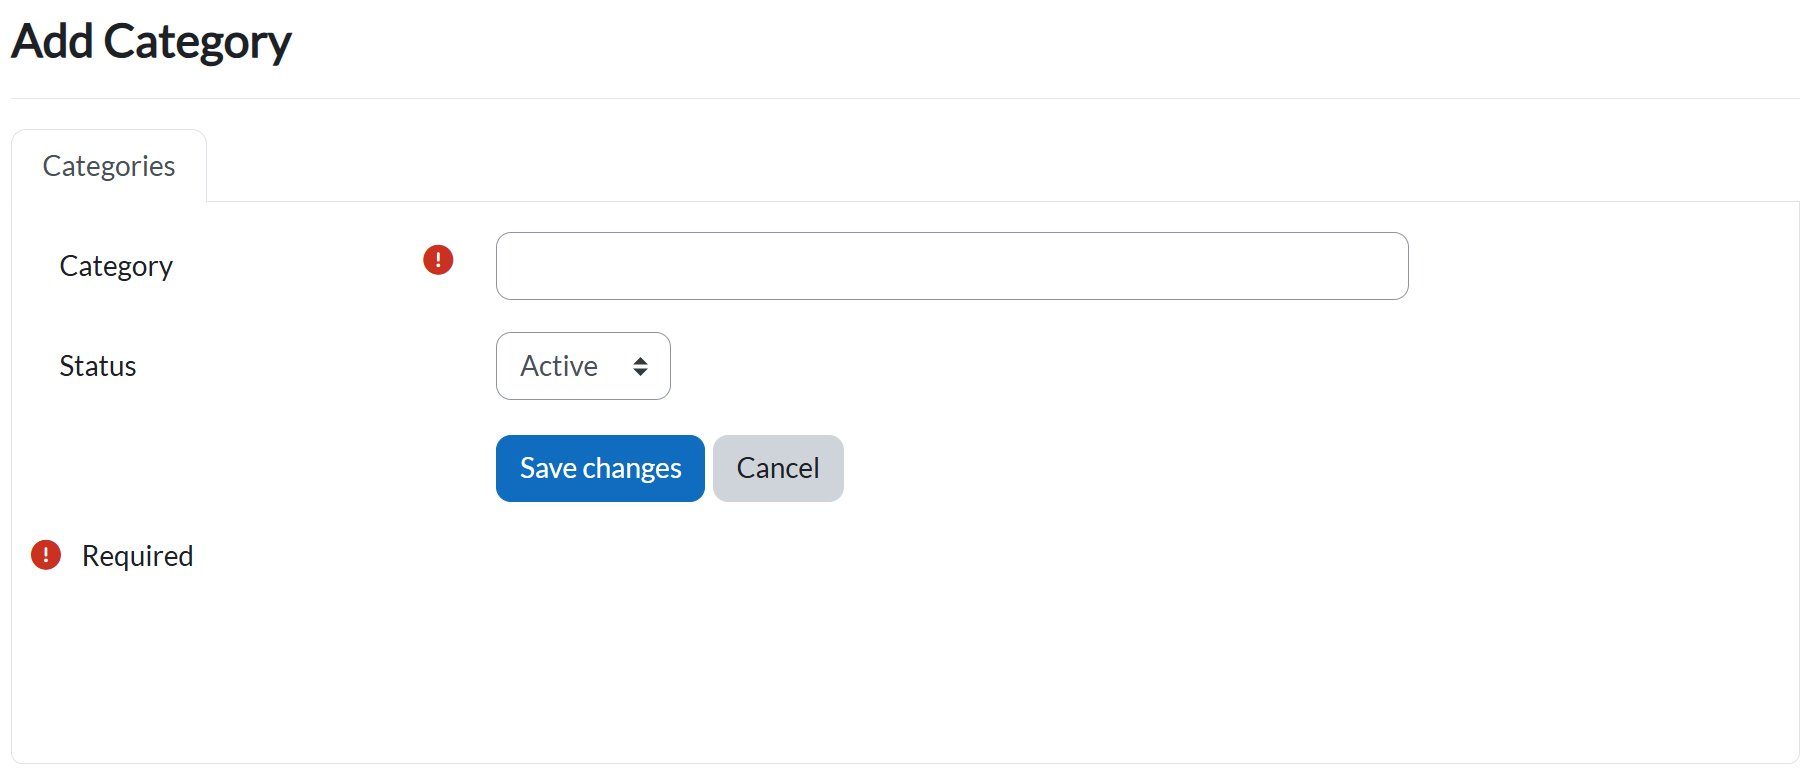Click the required-field legend icon at bottom
Viewport: 1815px width, 773px height.
(46, 555)
